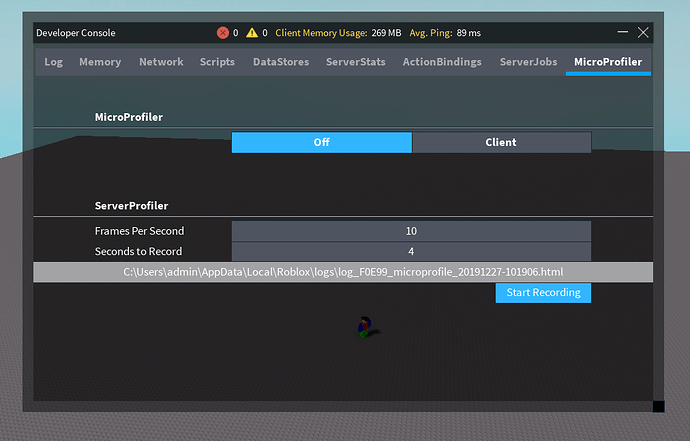Start Recording the server profiler

click(x=543, y=293)
